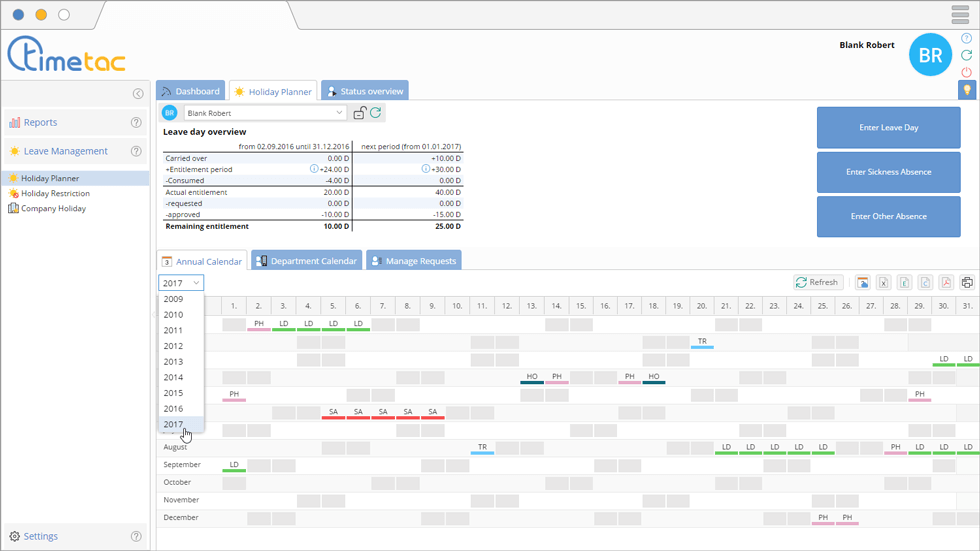Click the BR profile avatar at top right
The image size is (980, 551).
(x=930, y=55)
